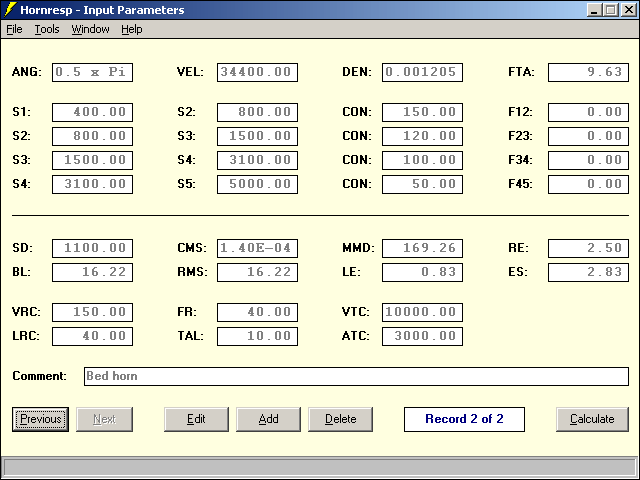Select the LE field 0.83
Image resolution: width=640 pixels, height=480 pixels.
(422, 272)
